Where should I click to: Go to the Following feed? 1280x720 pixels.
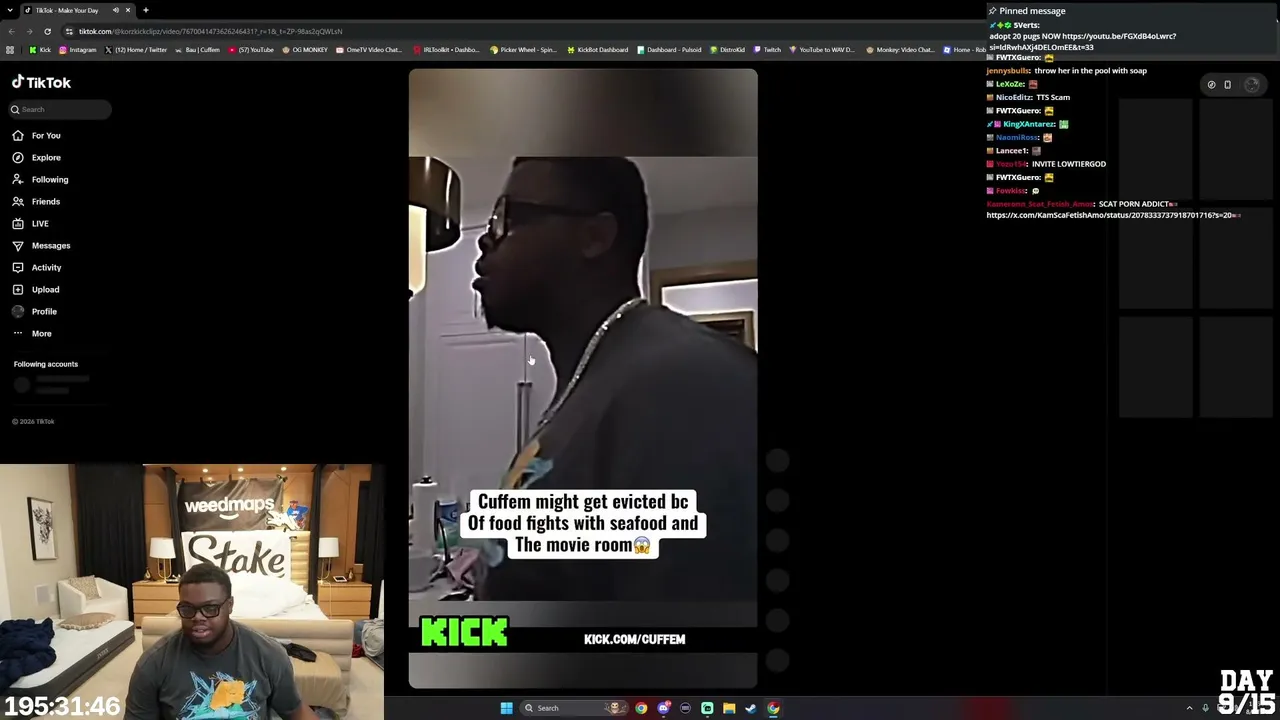[x=40, y=180]
